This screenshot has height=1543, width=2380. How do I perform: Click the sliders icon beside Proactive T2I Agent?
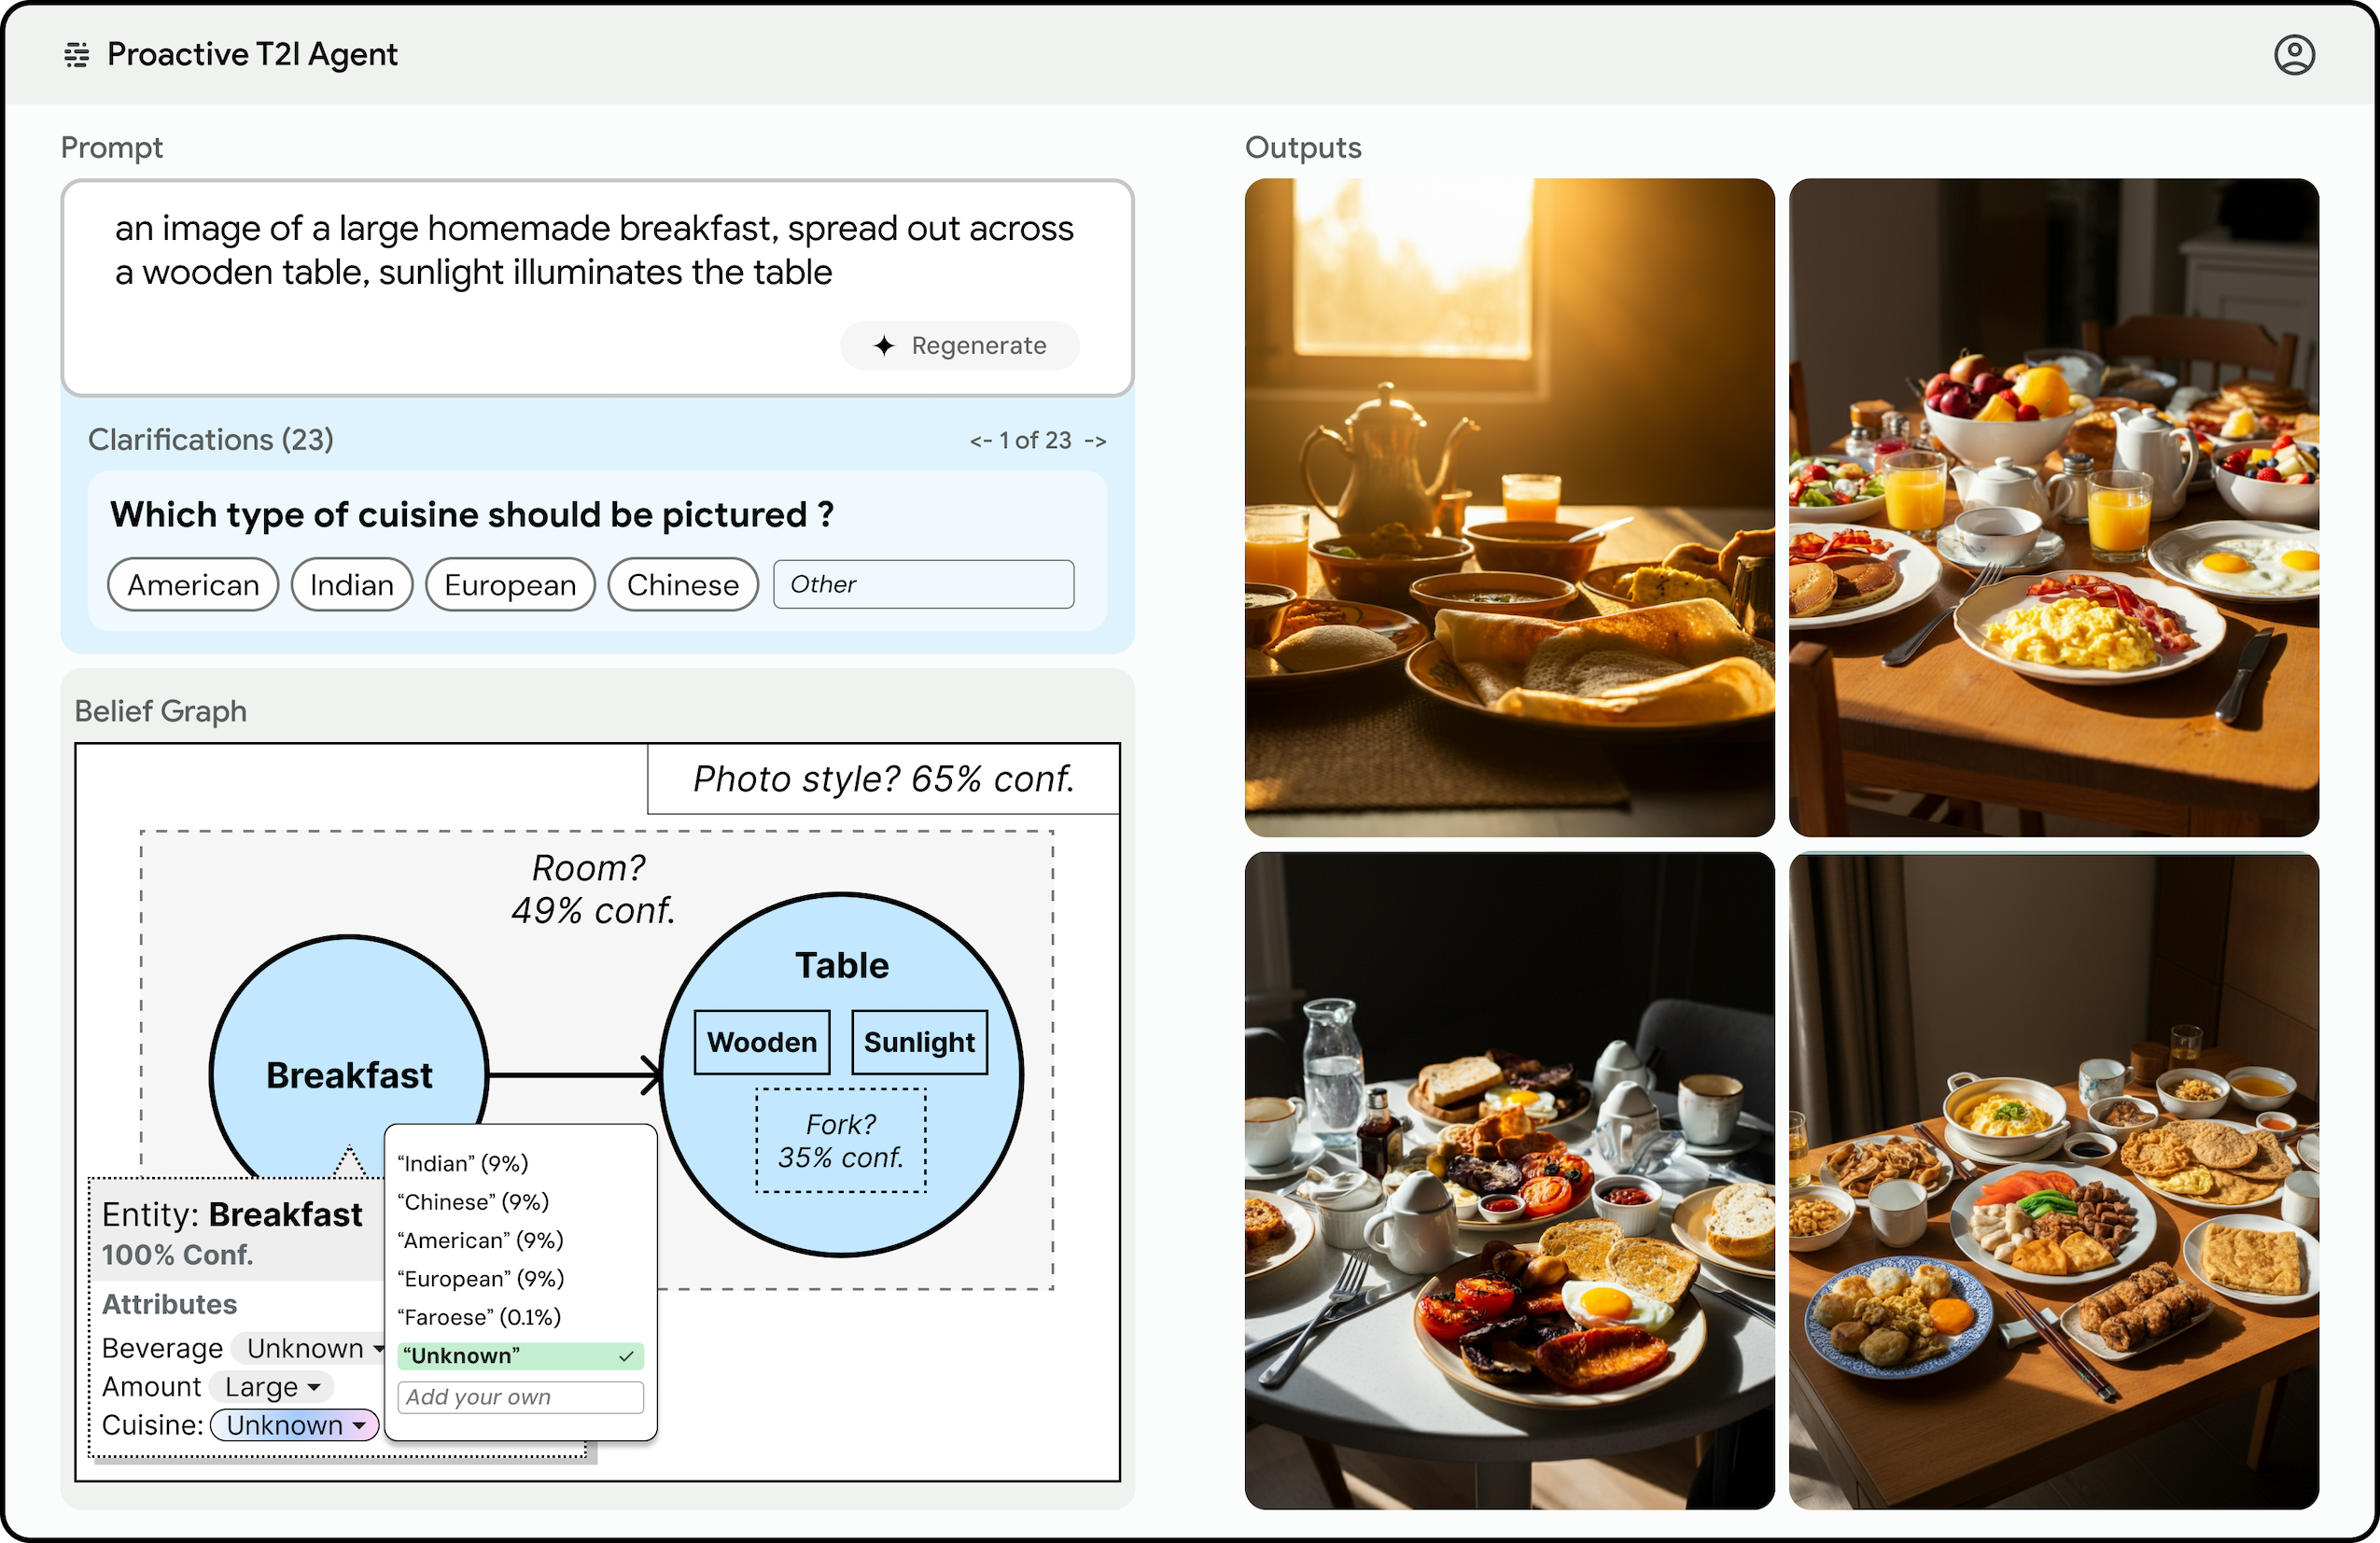coord(77,55)
